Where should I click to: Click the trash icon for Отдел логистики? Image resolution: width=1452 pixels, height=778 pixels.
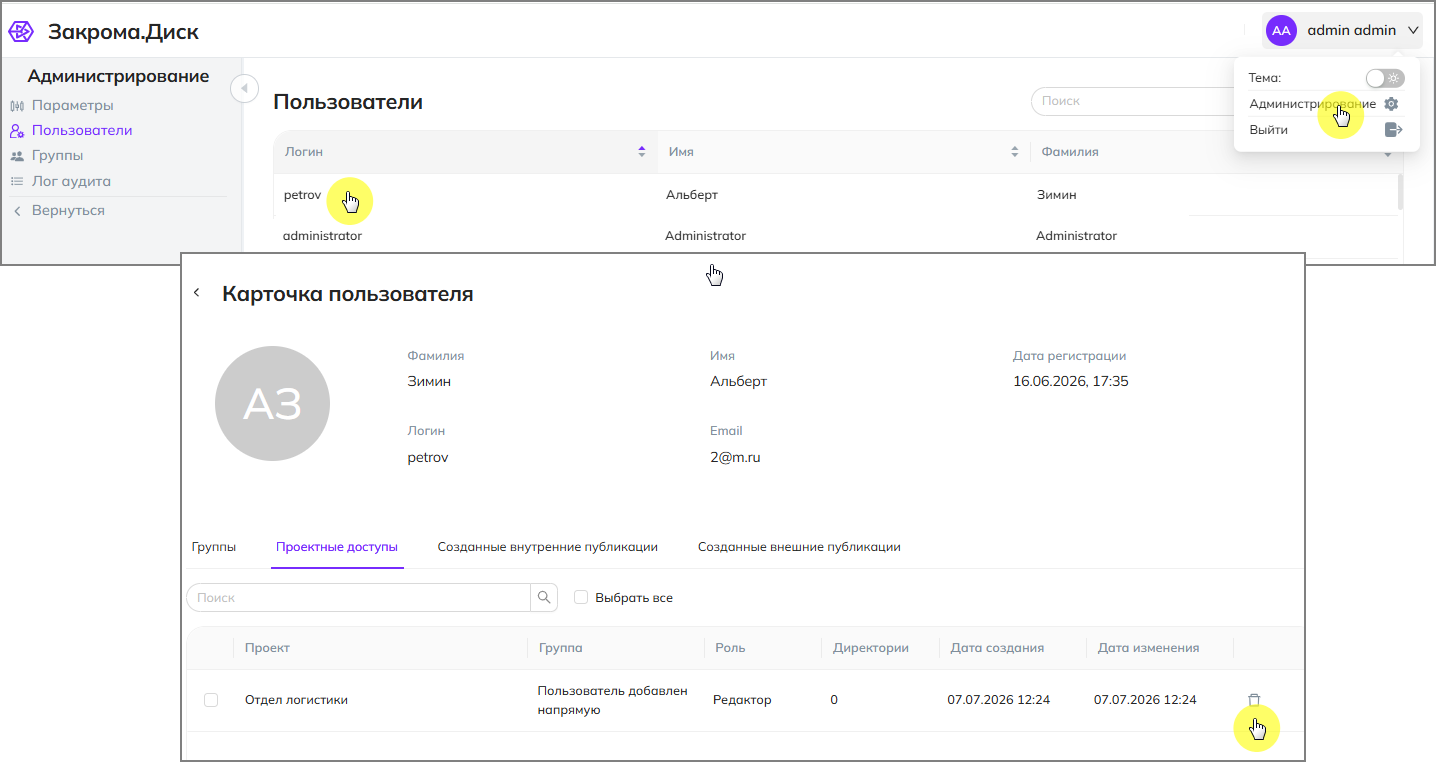pos(1254,700)
